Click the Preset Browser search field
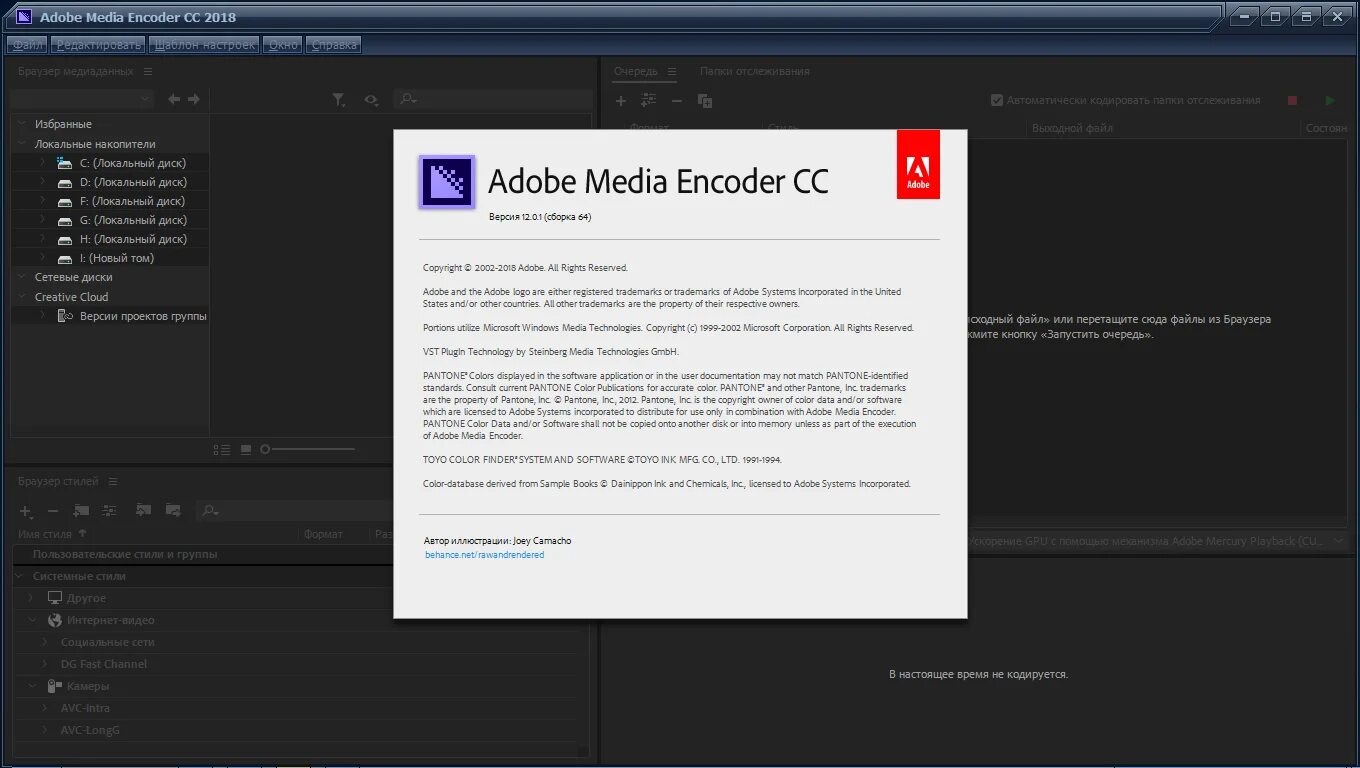This screenshot has width=1360, height=768. (x=295, y=511)
